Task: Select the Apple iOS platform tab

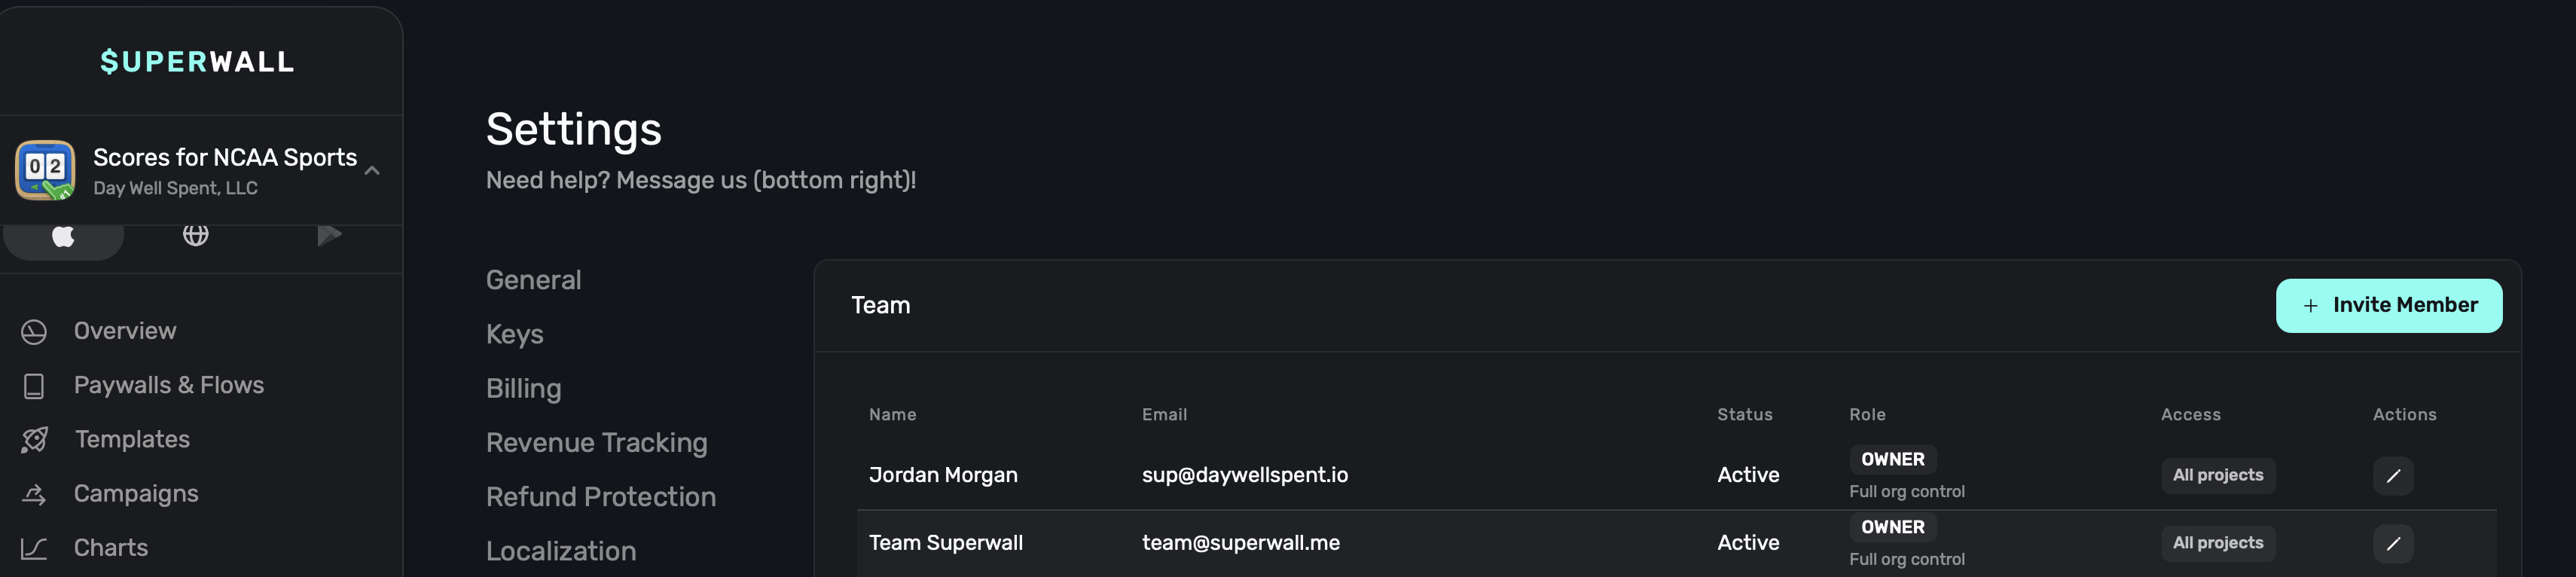Action: coord(63,236)
